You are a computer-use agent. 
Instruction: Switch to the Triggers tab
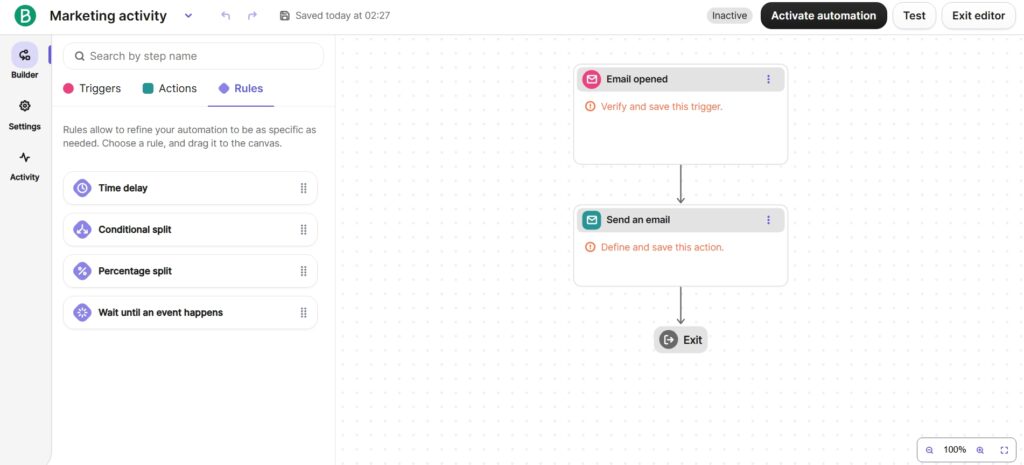pos(92,88)
